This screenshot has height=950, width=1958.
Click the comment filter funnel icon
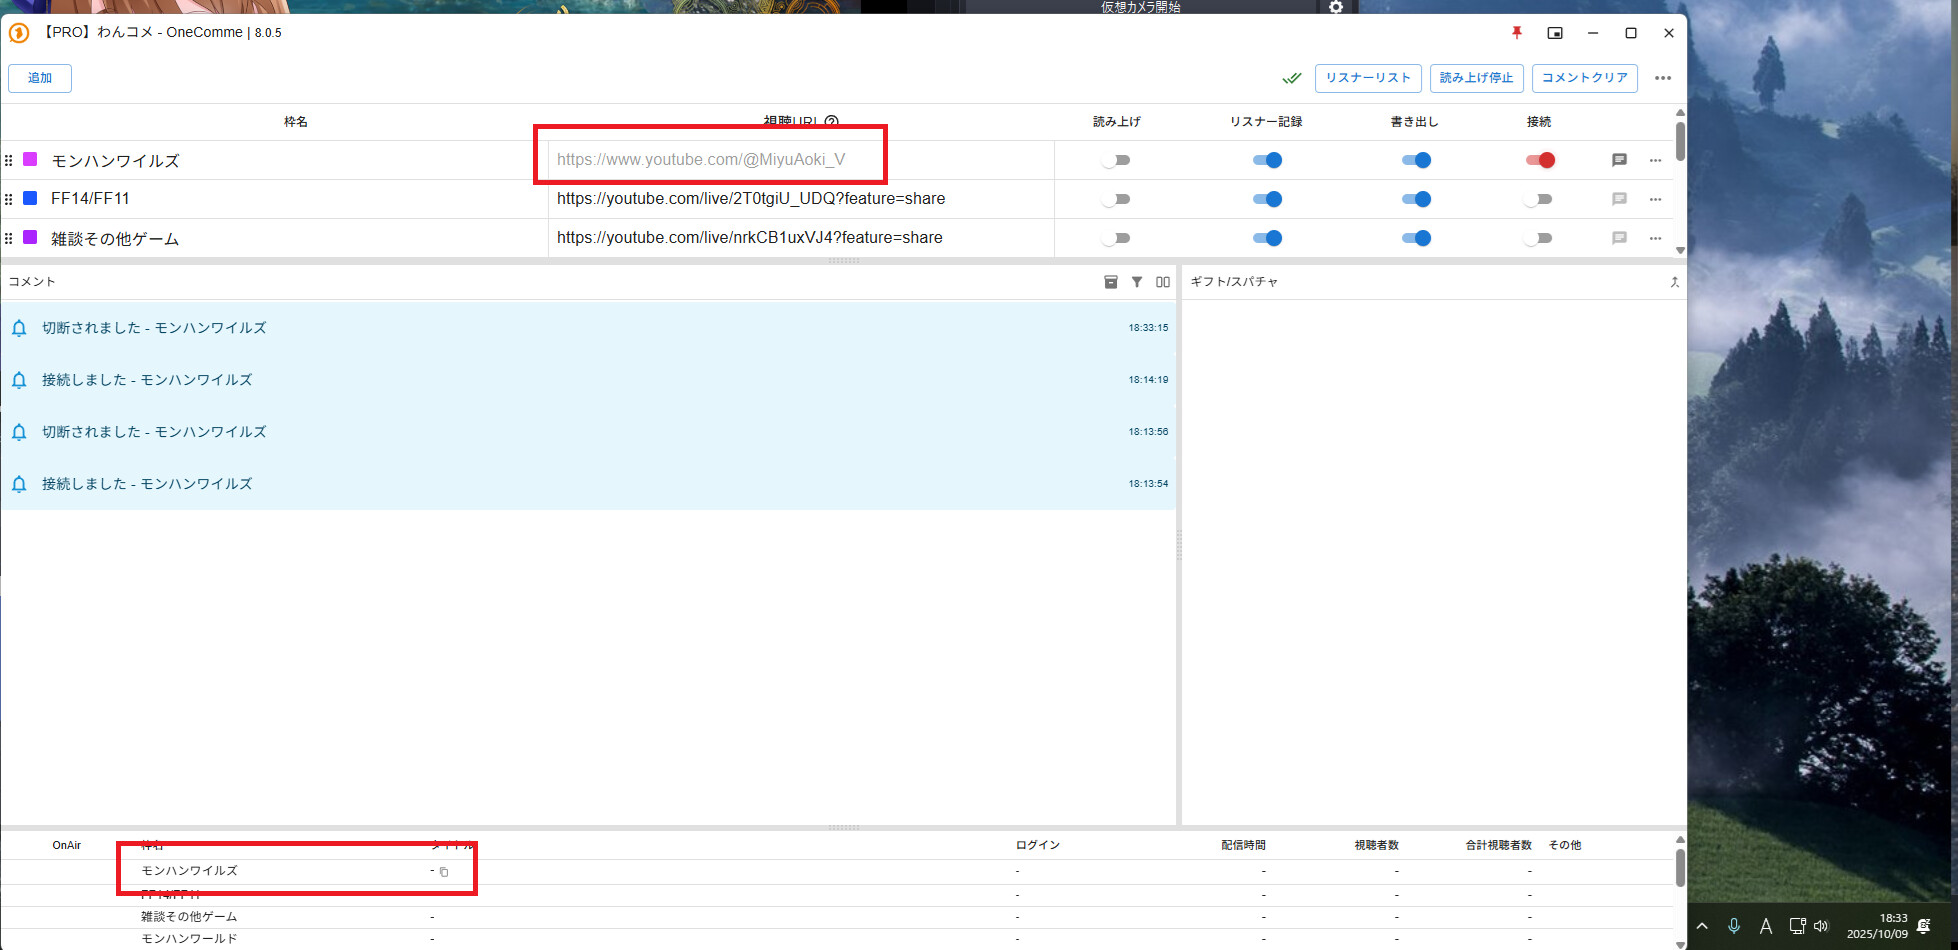1137,282
